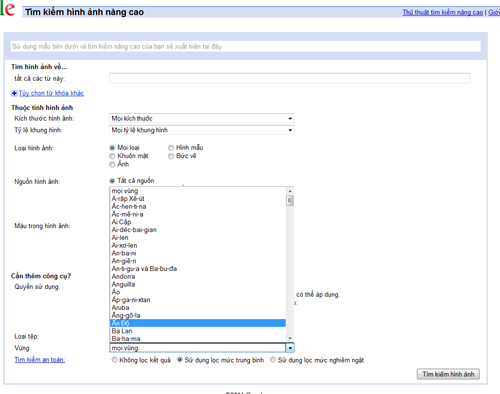The image size is (500, 394).
Task: Select the Hình mẫu radio option
Action: [171, 148]
